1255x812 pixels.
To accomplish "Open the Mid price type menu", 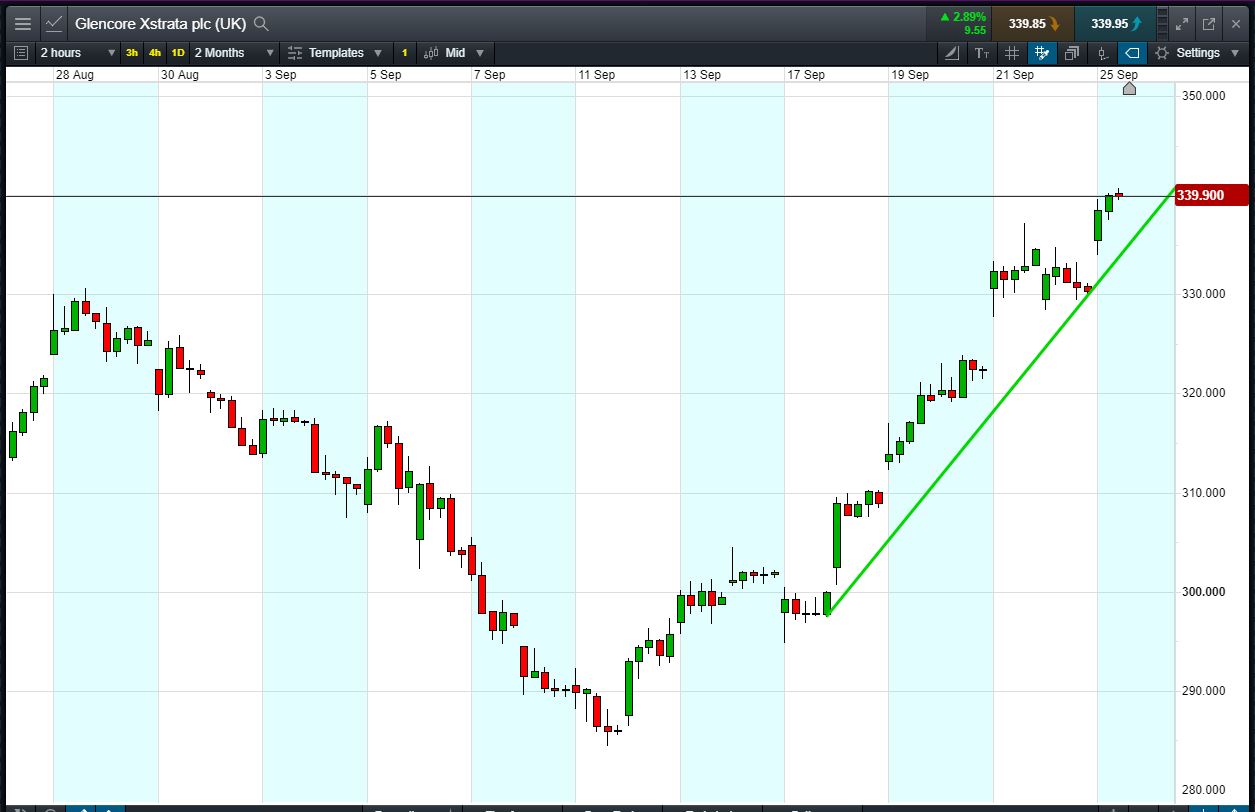I will coord(455,53).
